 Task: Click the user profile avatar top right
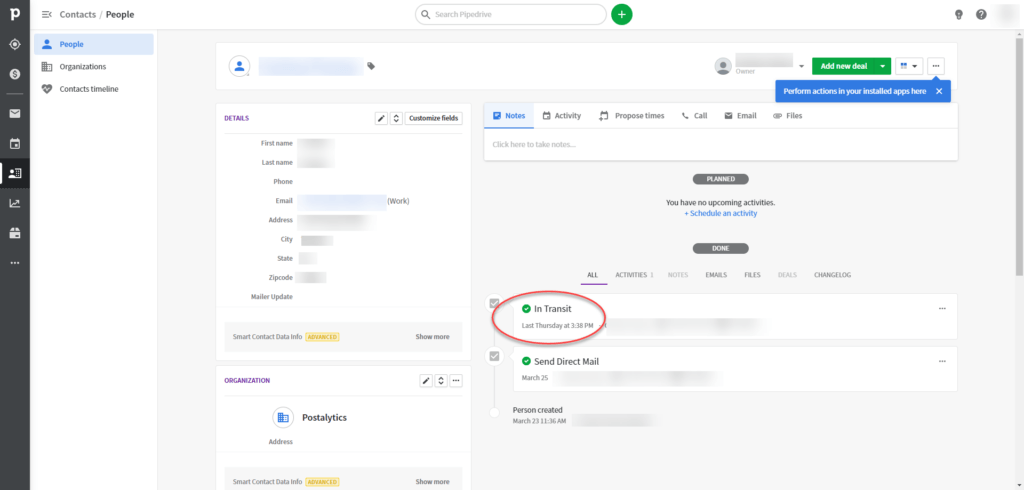(1005, 14)
